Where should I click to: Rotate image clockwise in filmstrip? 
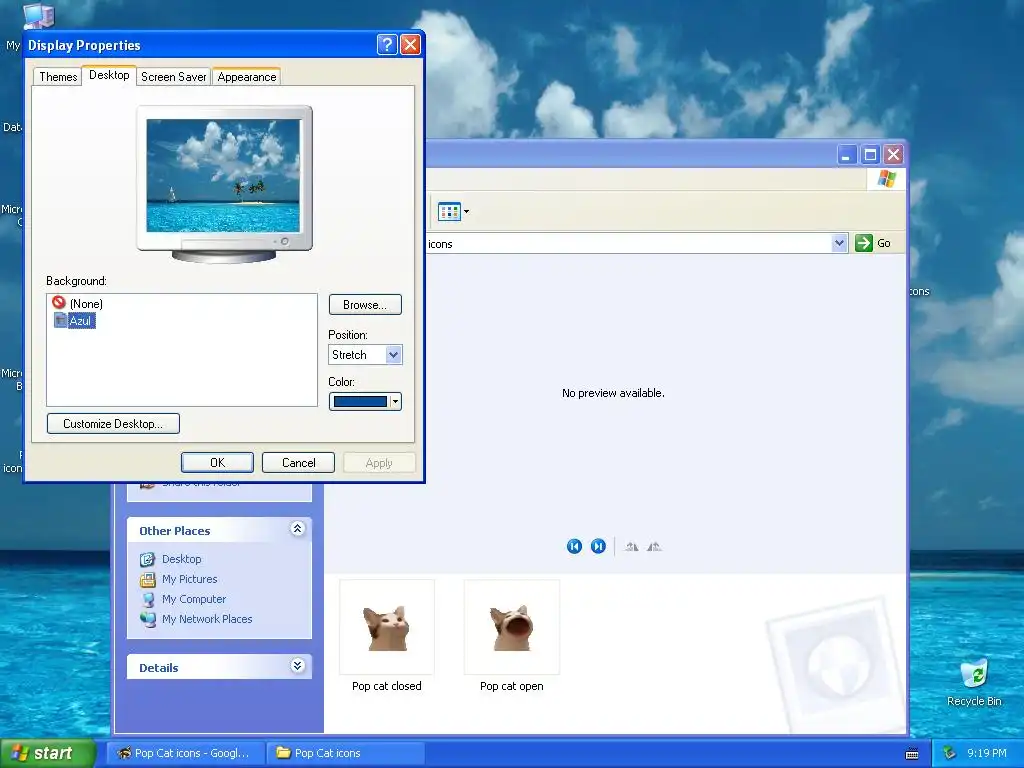(631, 547)
